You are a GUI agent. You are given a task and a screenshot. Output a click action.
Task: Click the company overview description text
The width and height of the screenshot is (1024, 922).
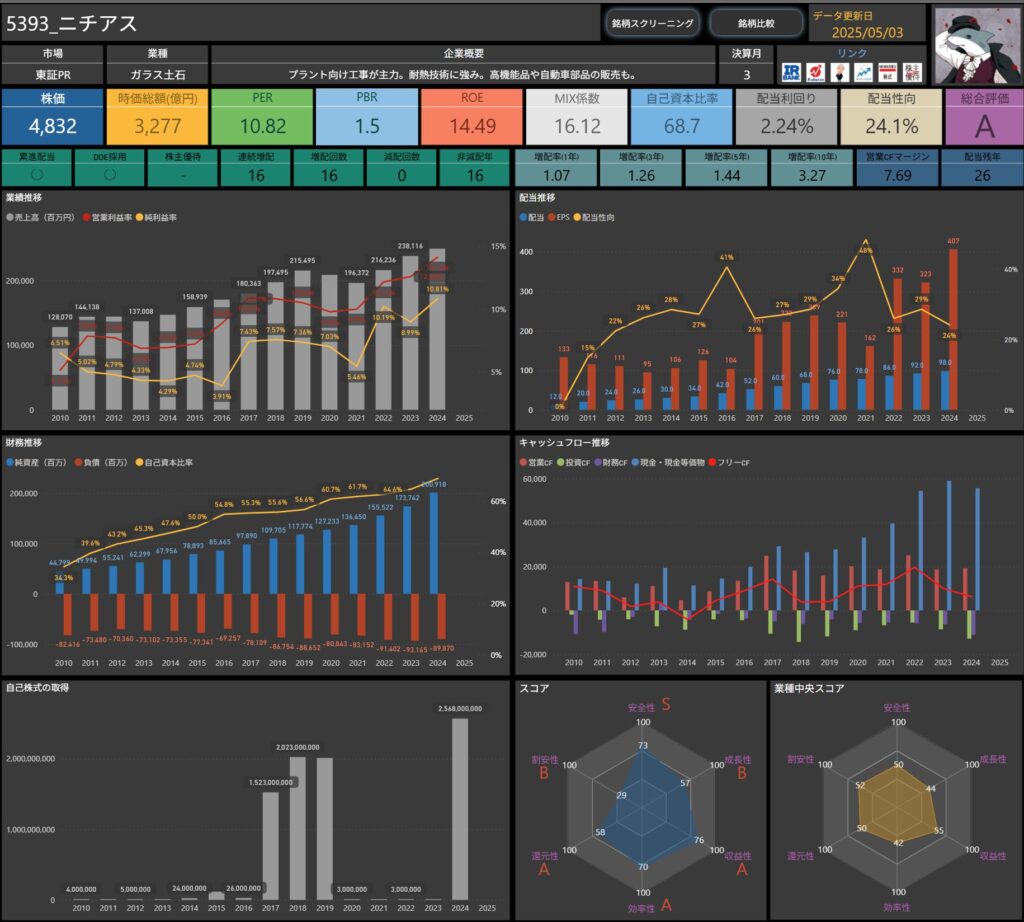pyautogui.click(x=462, y=74)
